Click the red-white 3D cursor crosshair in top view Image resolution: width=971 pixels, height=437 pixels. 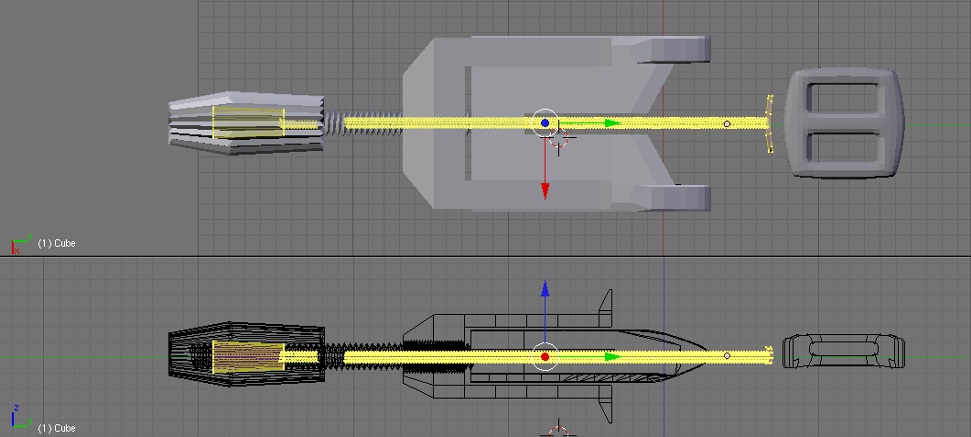(x=560, y=141)
